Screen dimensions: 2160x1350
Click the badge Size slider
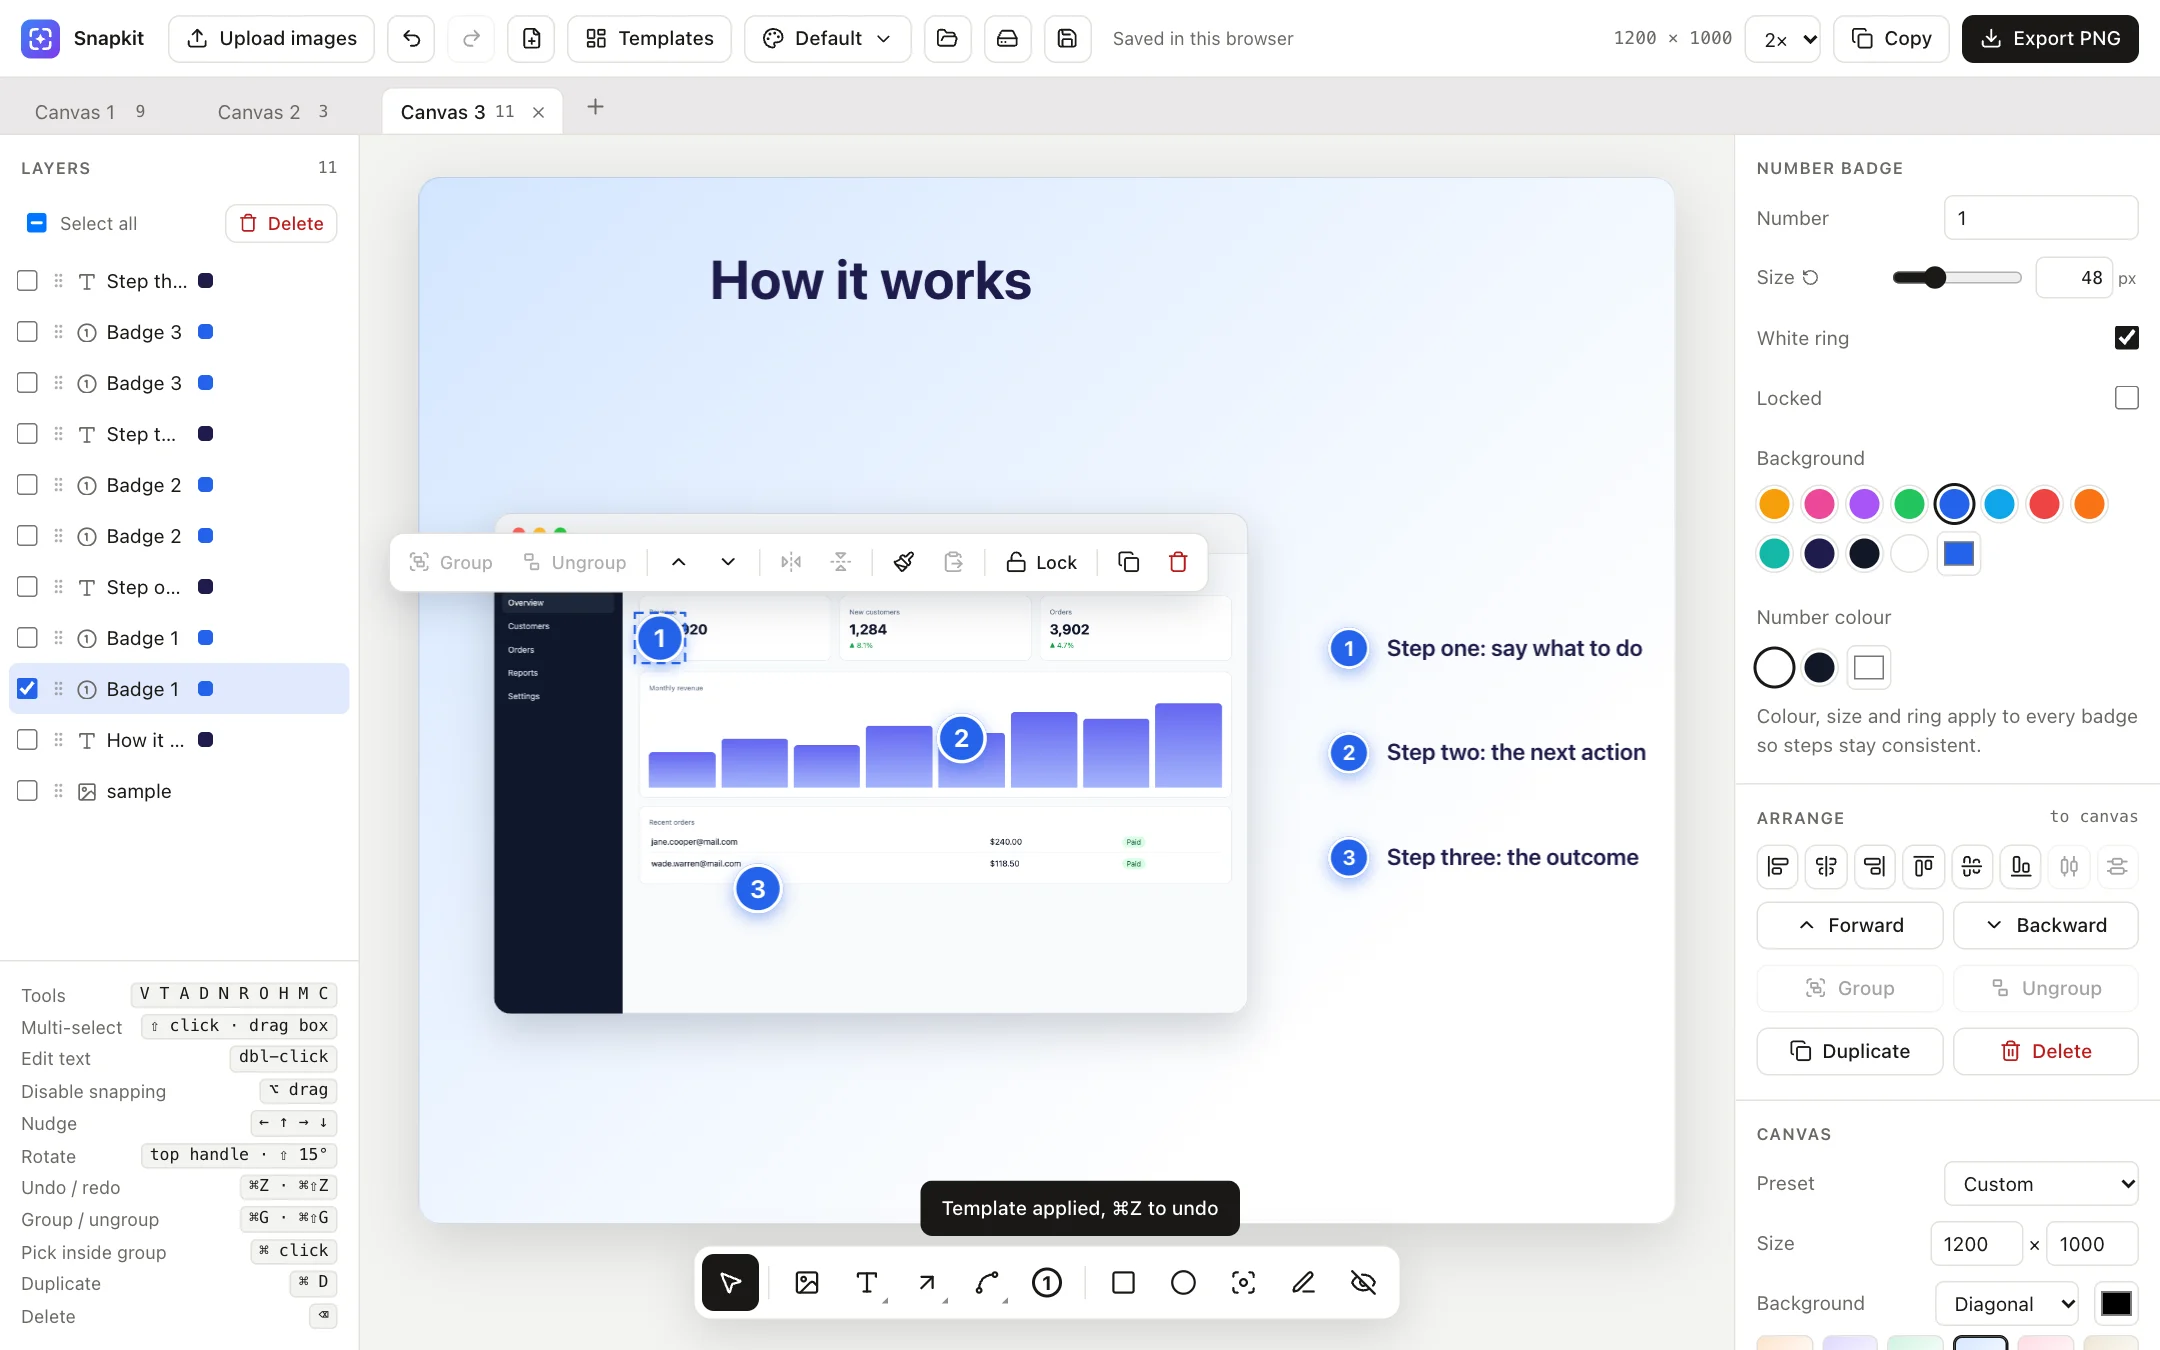pos(1957,278)
